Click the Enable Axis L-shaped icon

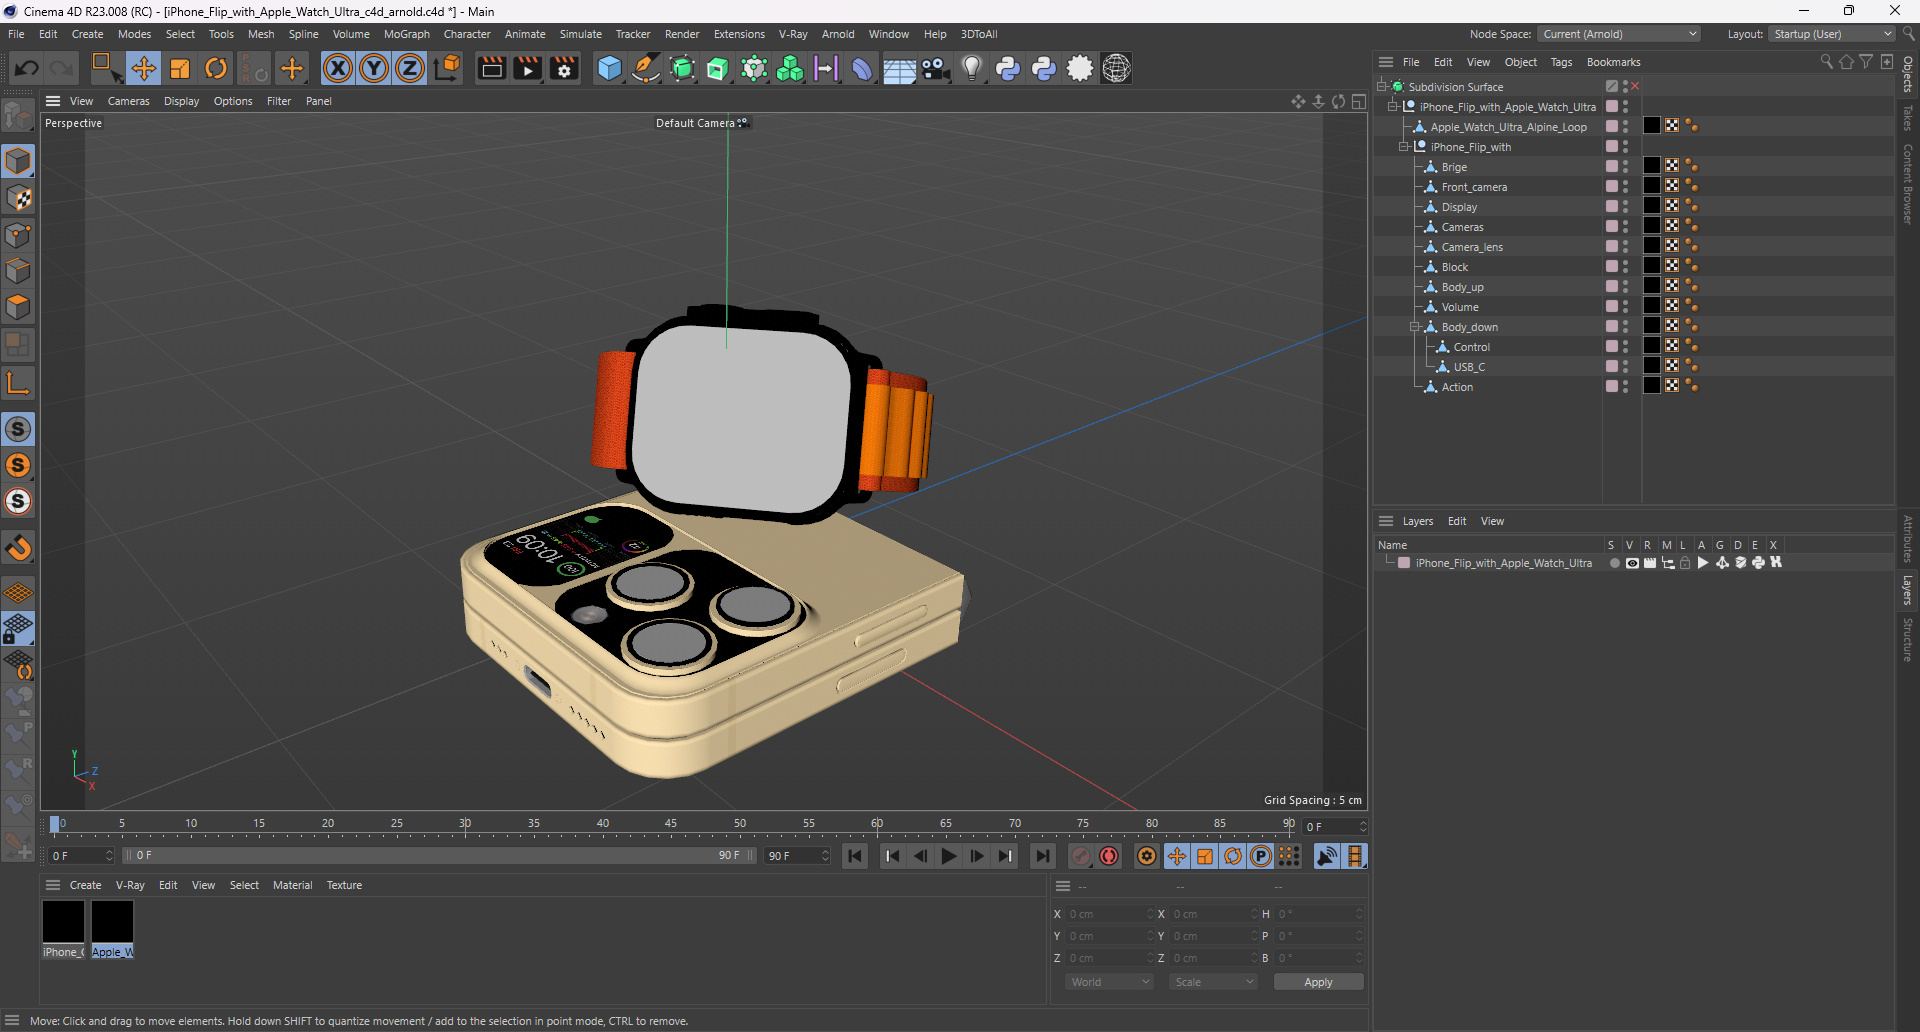point(18,383)
